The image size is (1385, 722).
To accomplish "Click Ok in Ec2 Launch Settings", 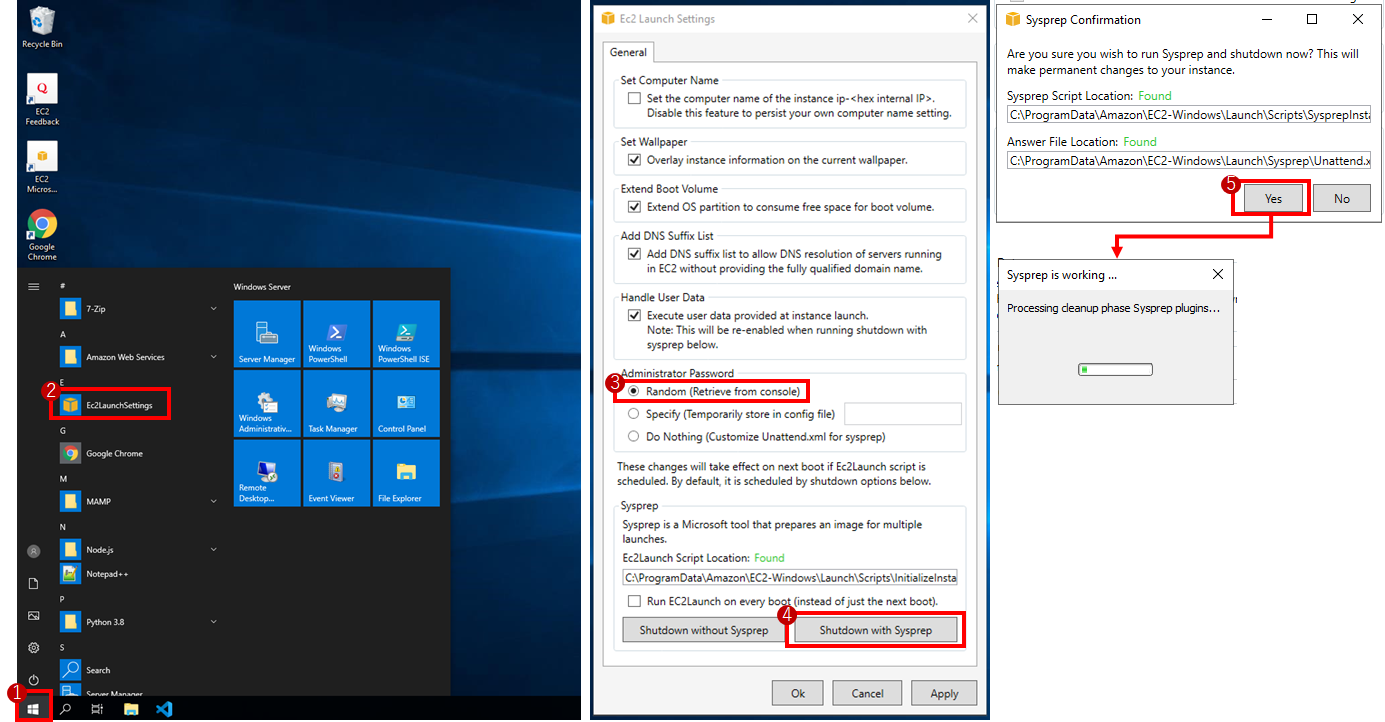I will (x=798, y=693).
